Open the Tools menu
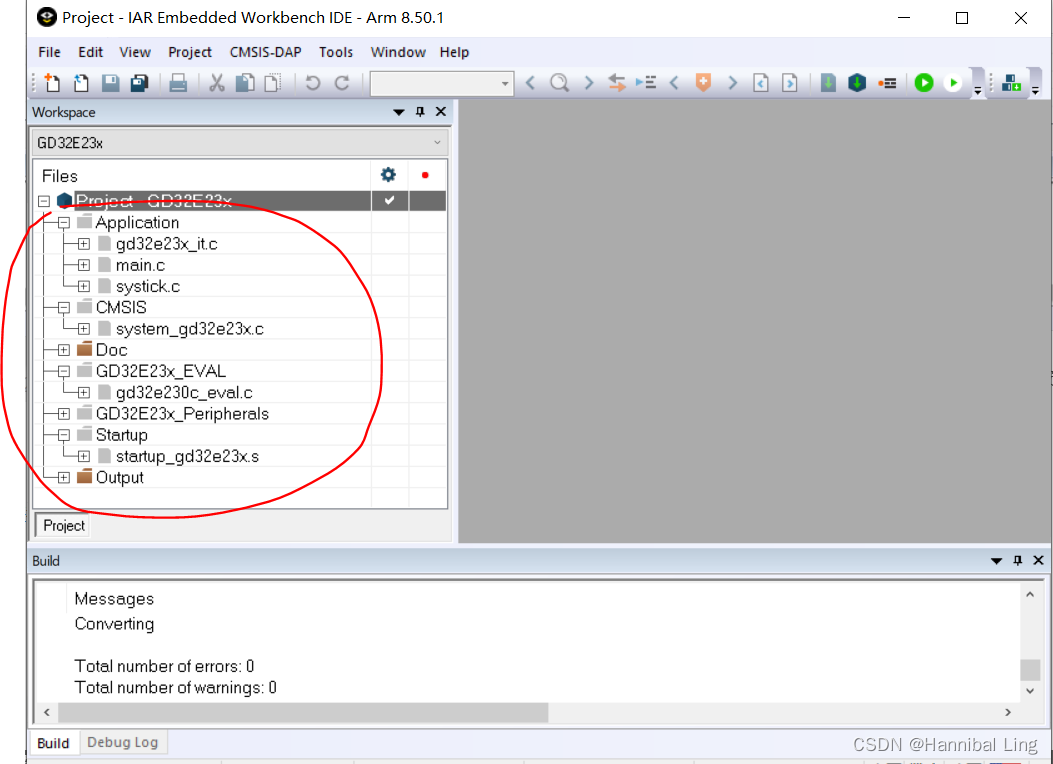Viewport: 1053px width, 764px height. tap(336, 52)
